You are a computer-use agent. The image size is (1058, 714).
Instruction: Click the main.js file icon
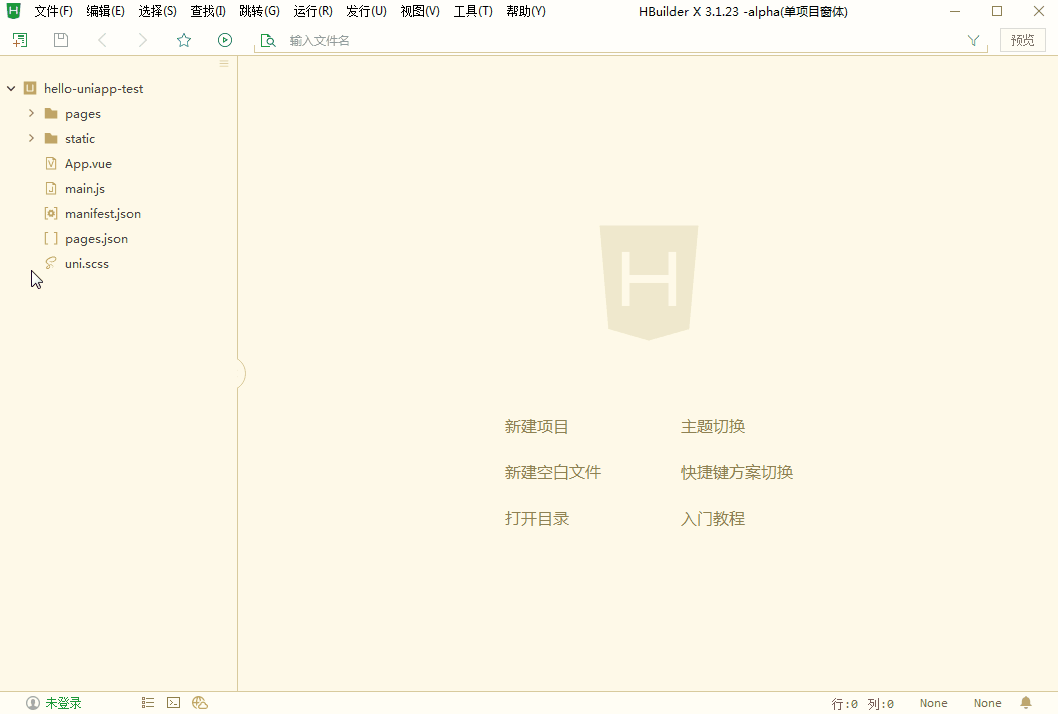(51, 188)
